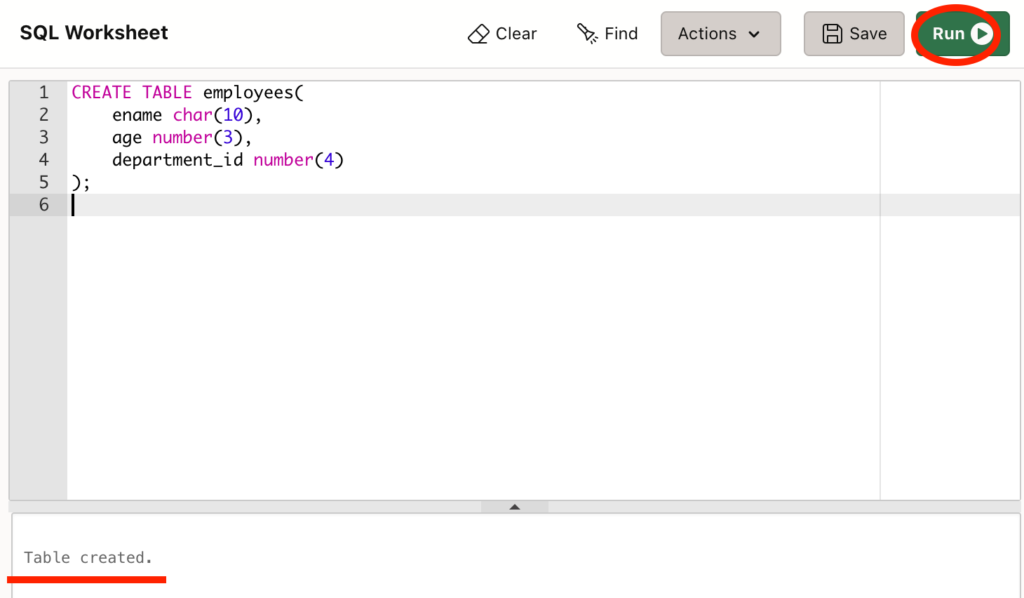The width and height of the screenshot is (1024, 598).
Task: Click the floppy disk Save icon
Action: (x=832, y=34)
